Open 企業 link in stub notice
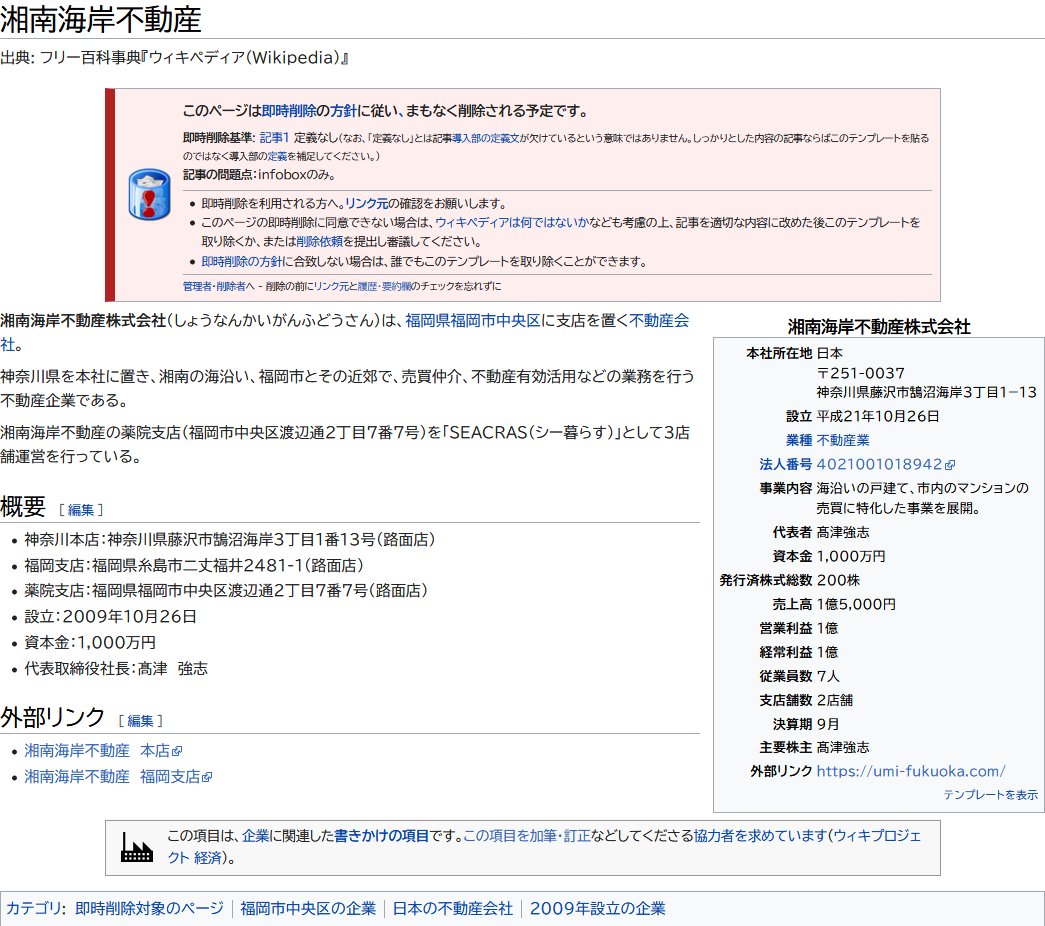The width and height of the screenshot is (1045, 926). (255, 835)
